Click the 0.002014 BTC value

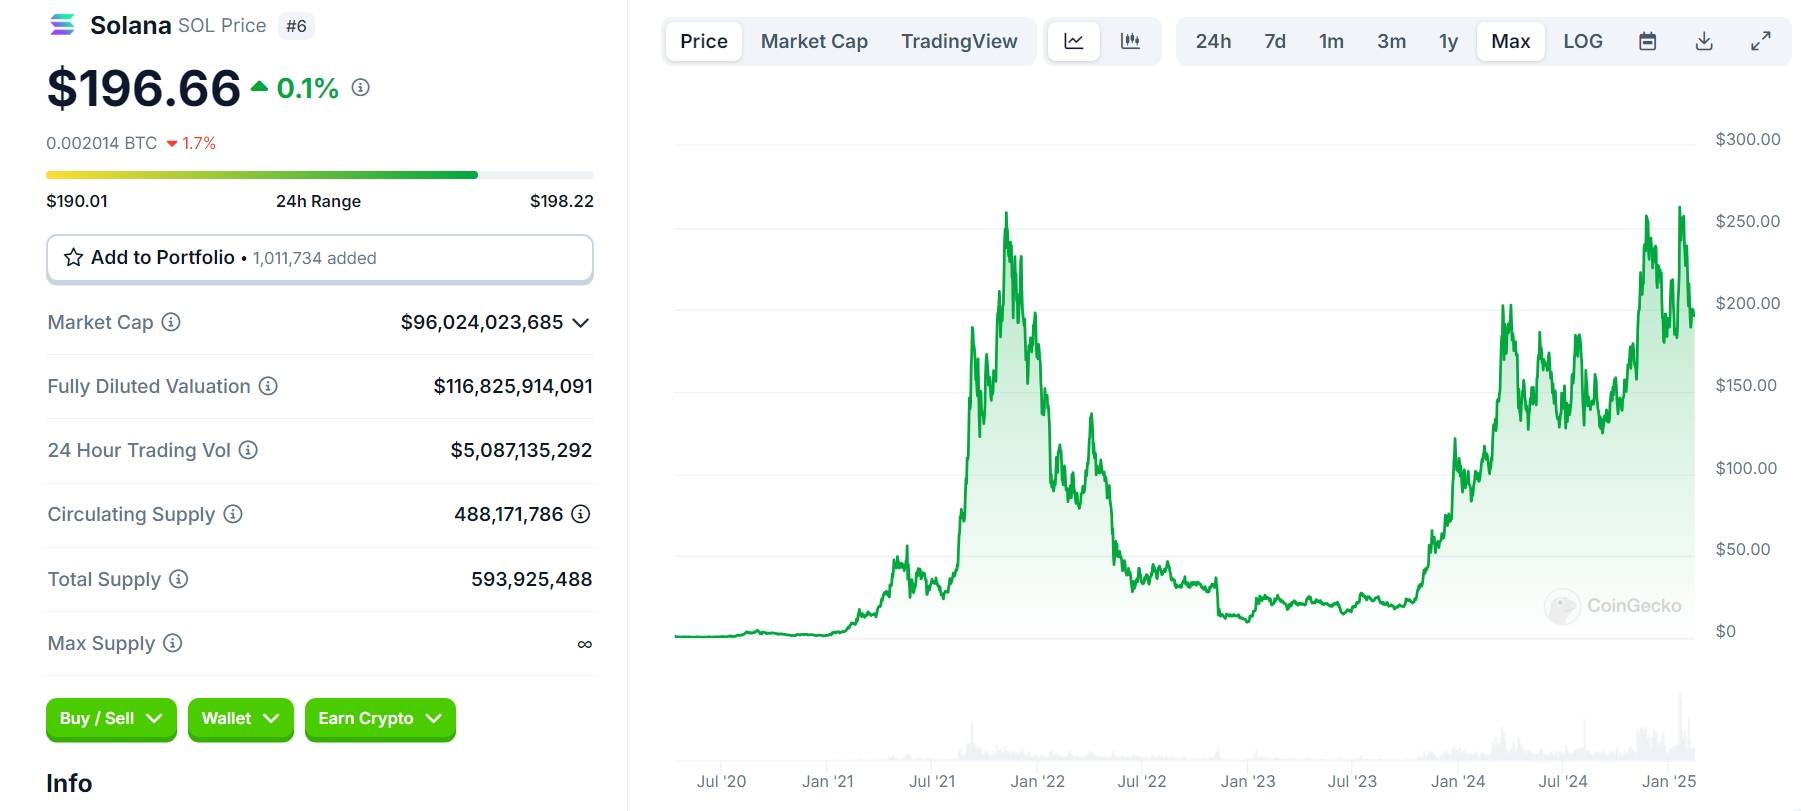click(x=101, y=143)
